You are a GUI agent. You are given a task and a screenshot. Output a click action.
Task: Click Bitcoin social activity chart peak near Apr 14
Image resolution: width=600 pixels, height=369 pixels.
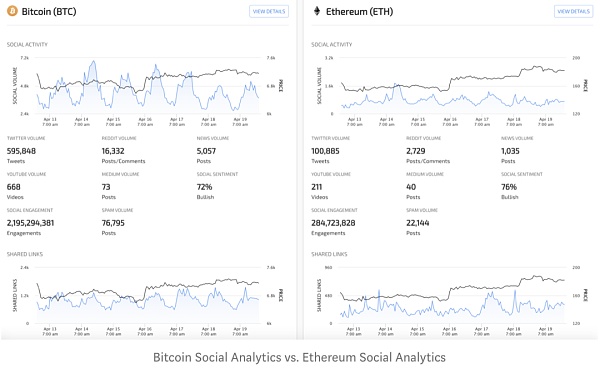click(x=93, y=63)
